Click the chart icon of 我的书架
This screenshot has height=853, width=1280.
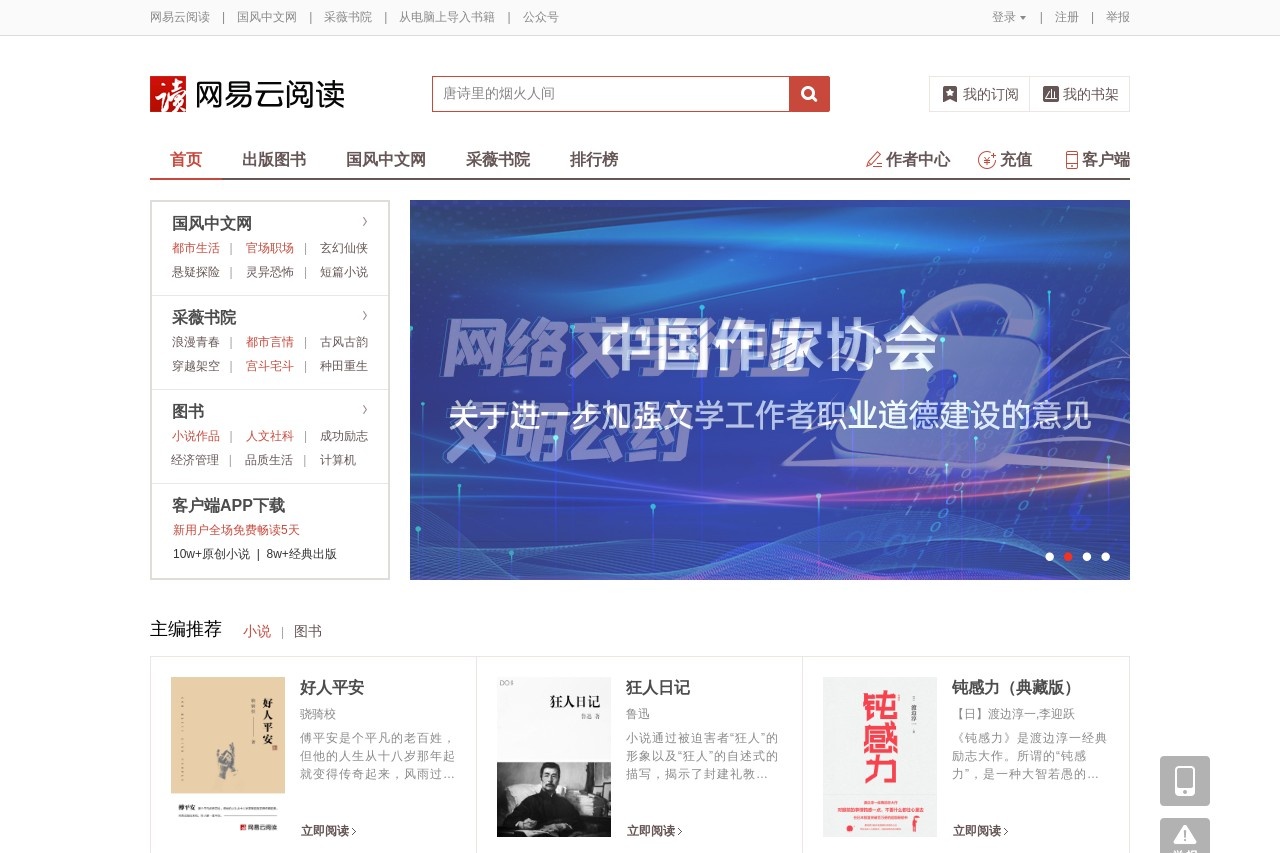pos(1050,94)
